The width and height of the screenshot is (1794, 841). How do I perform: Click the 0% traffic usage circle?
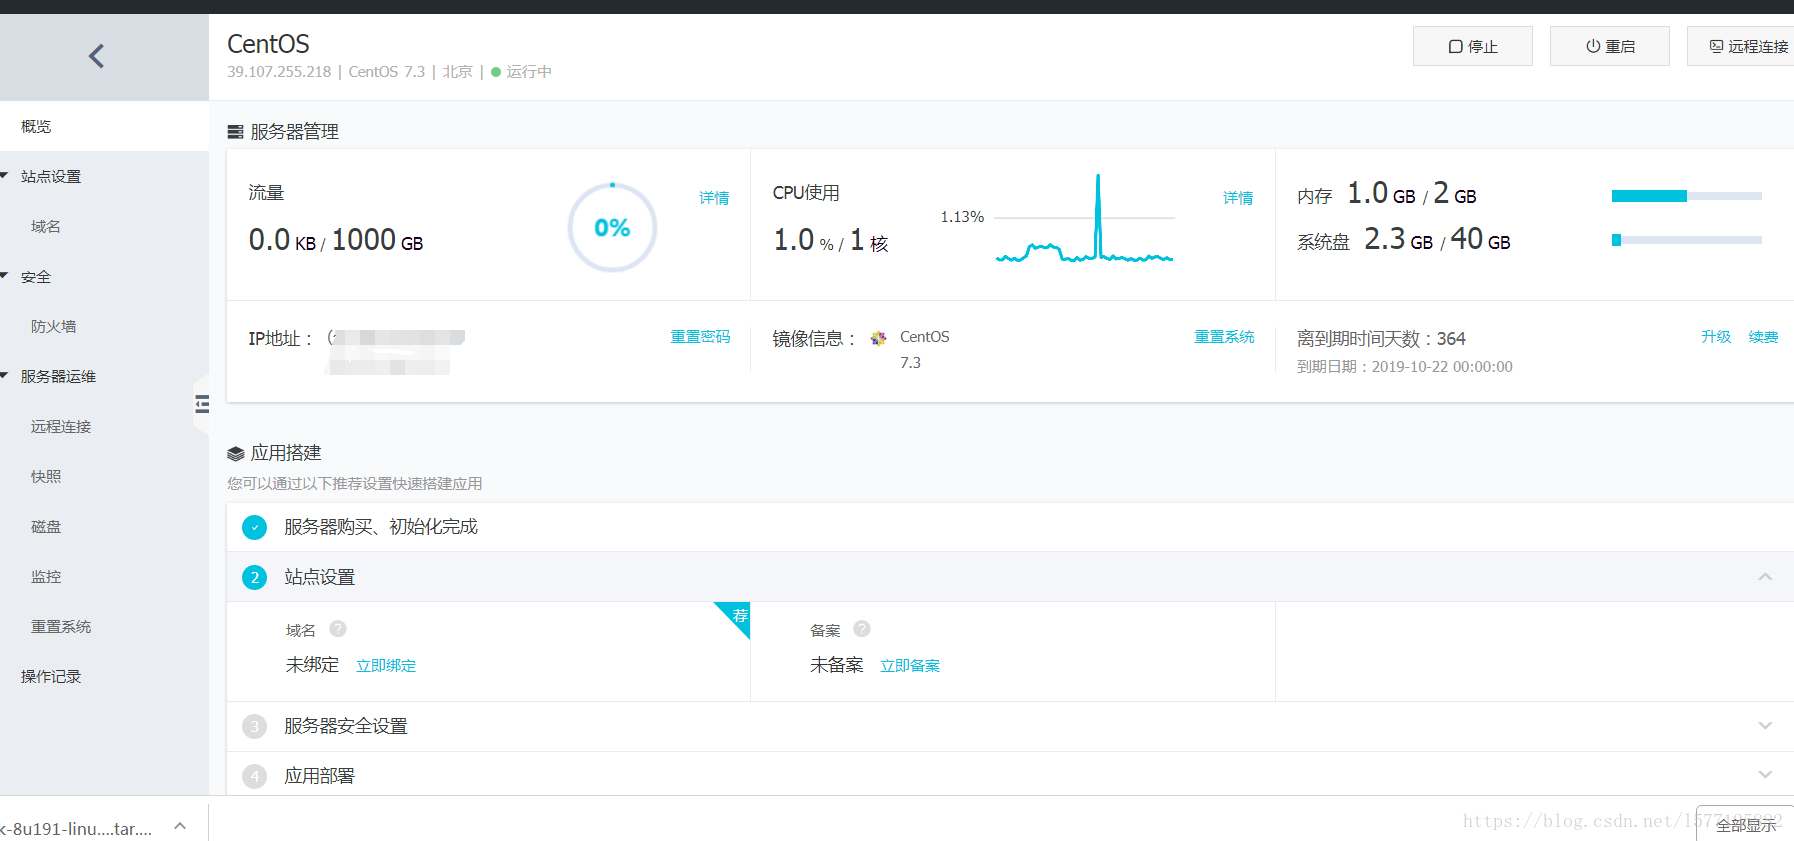(612, 227)
